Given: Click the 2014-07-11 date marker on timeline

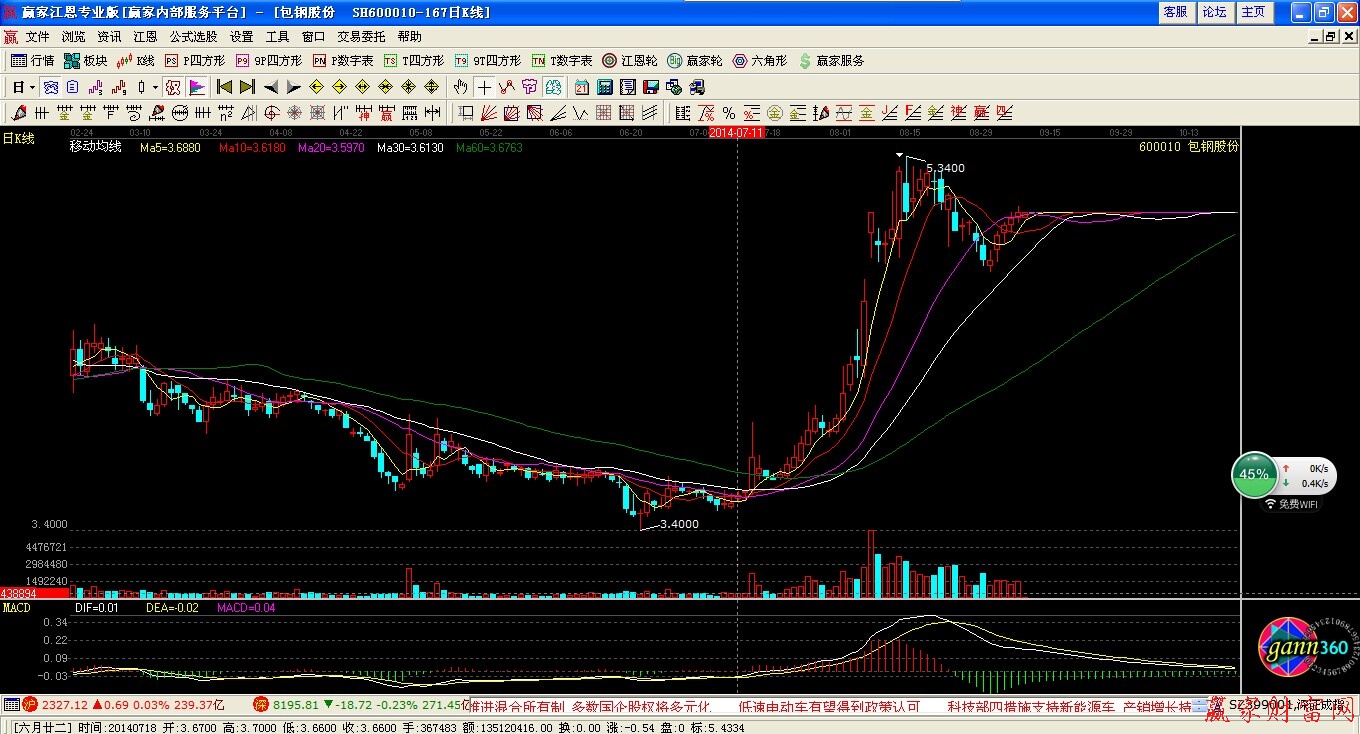Looking at the screenshot, I should (737, 132).
